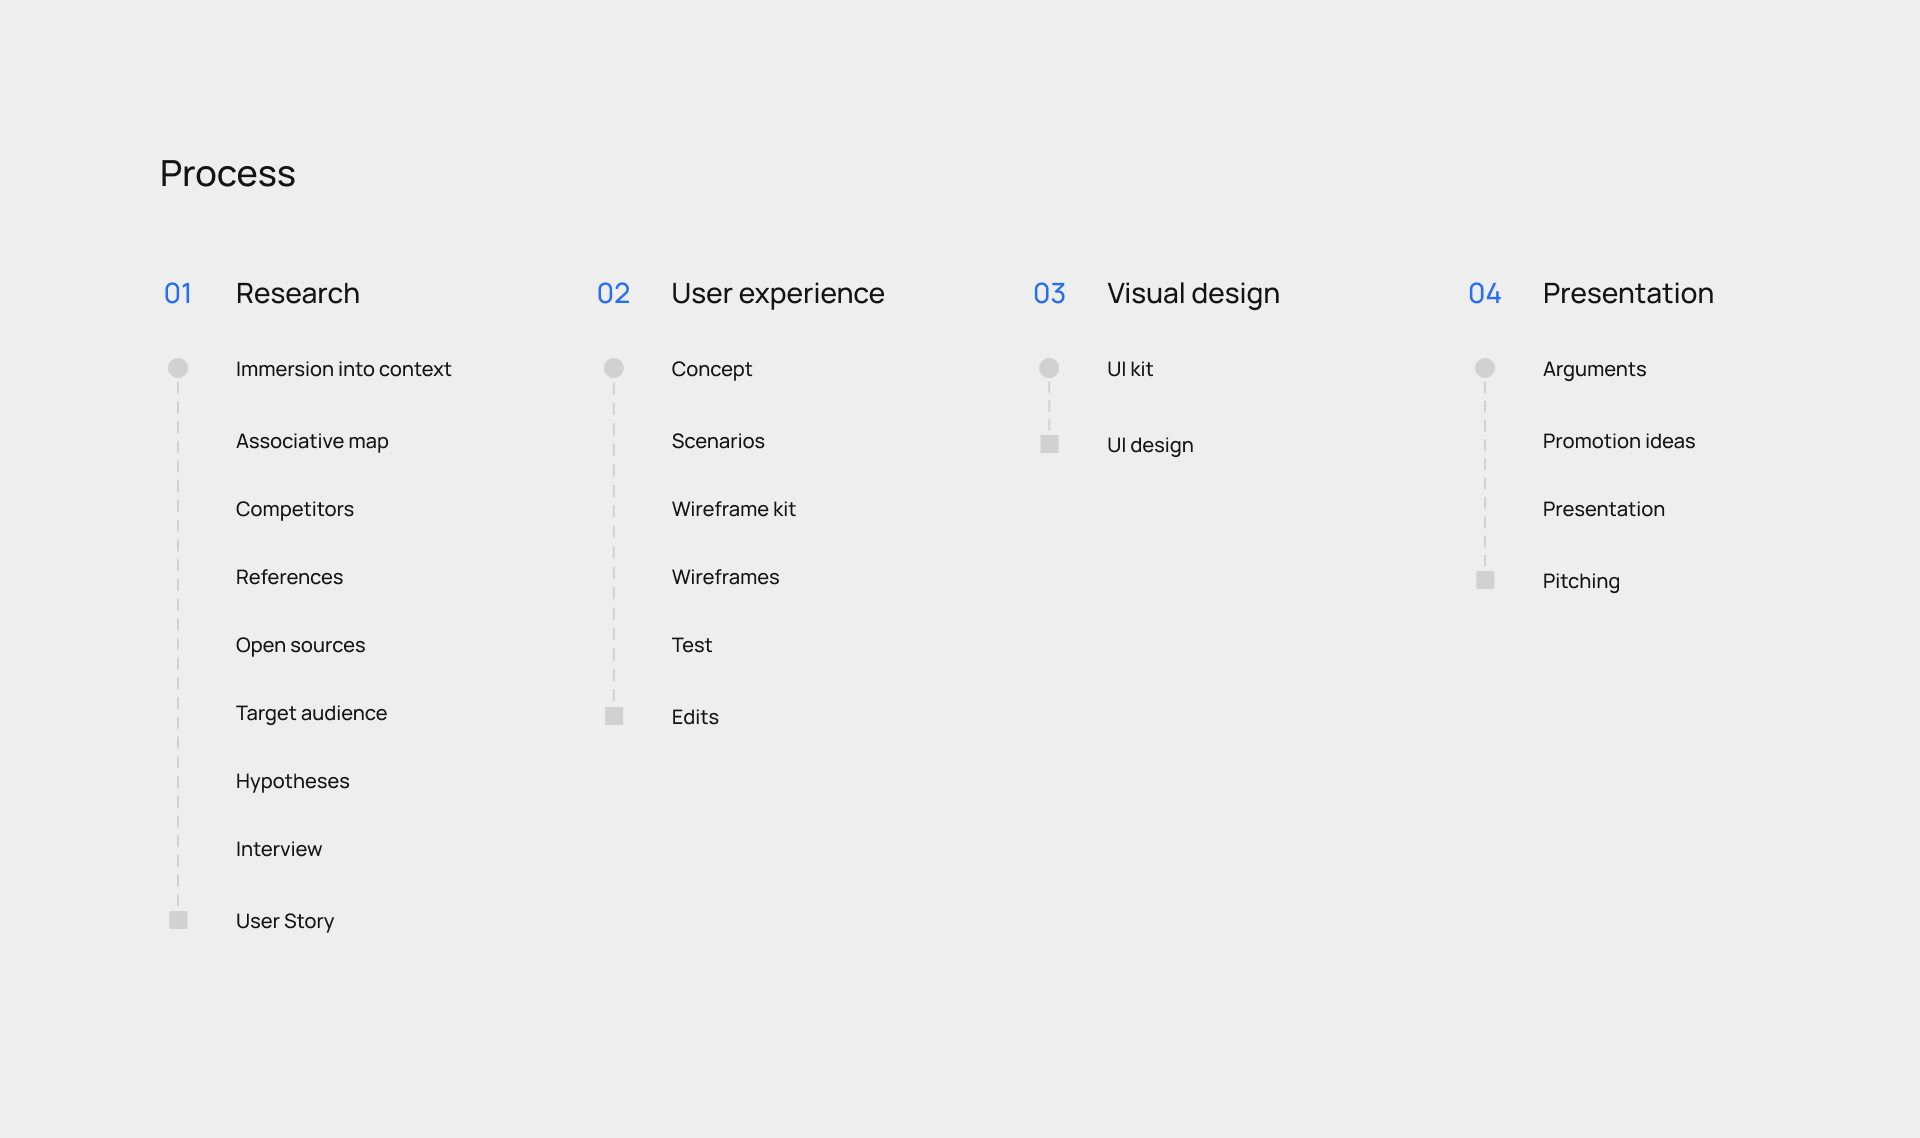1920x1138 pixels.
Task: Click the blue 04 step number
Action: pyautogui.click(x=1484, y=293)
